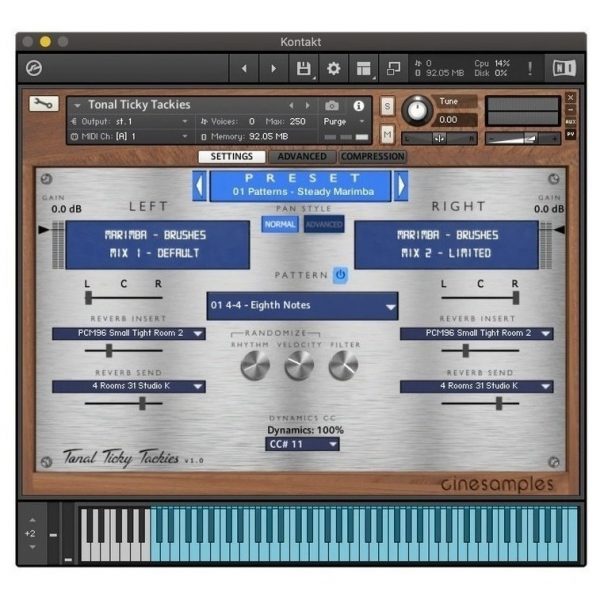This screenshot has height=600, width=600.
Task: Open the Purge dropdown menu
Action: (x=344, y=121)
